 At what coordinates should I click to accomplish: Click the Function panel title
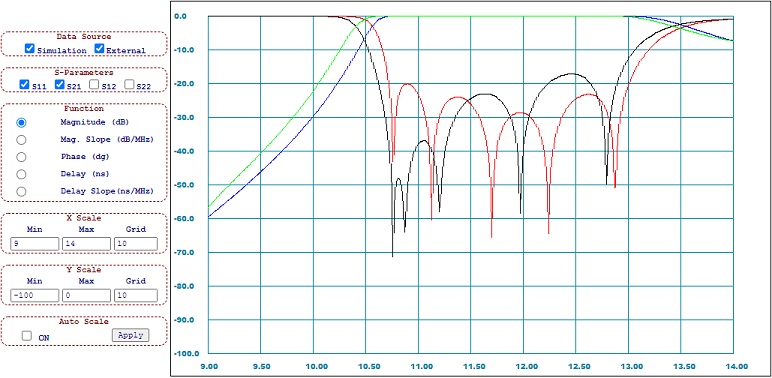(84, 108)
